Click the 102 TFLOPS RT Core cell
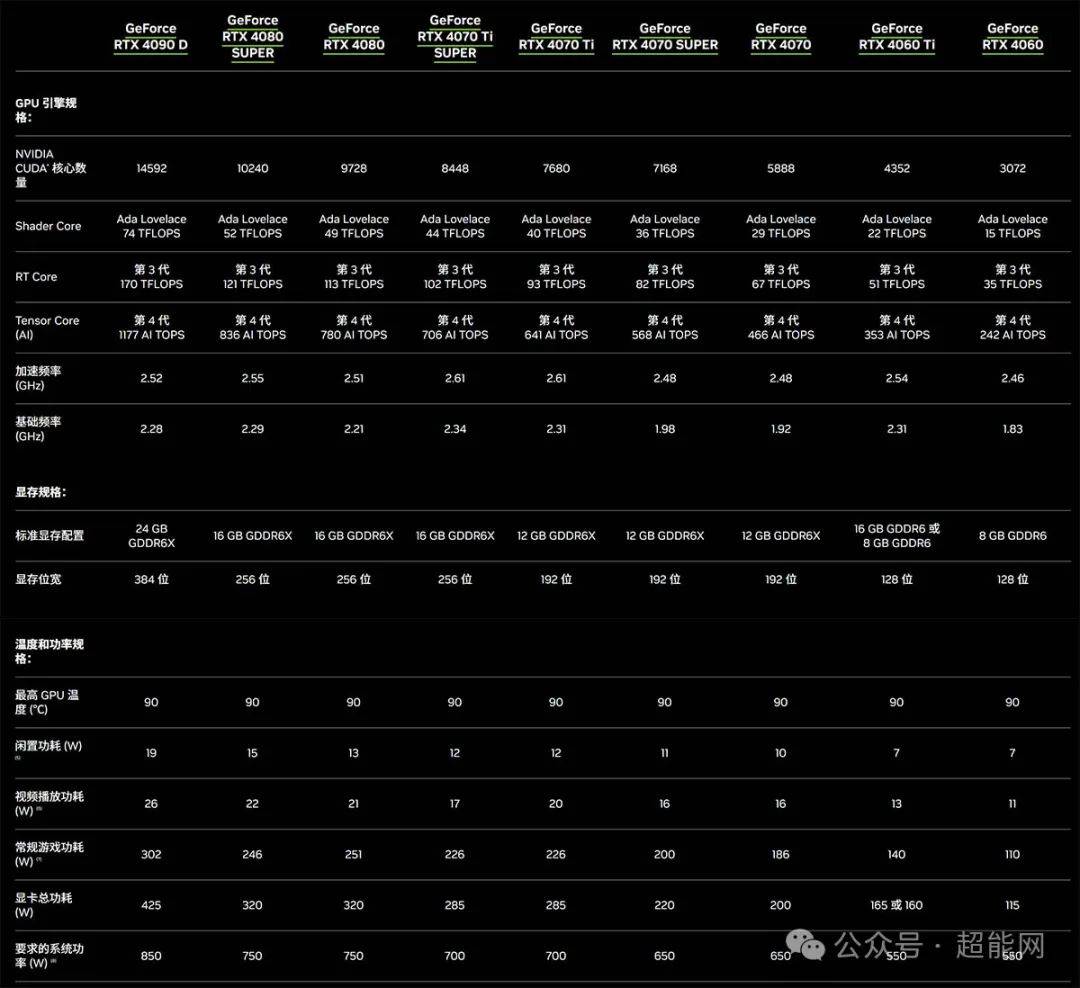1080x988 pixels. pyautogui.click(x=455, y=277)
